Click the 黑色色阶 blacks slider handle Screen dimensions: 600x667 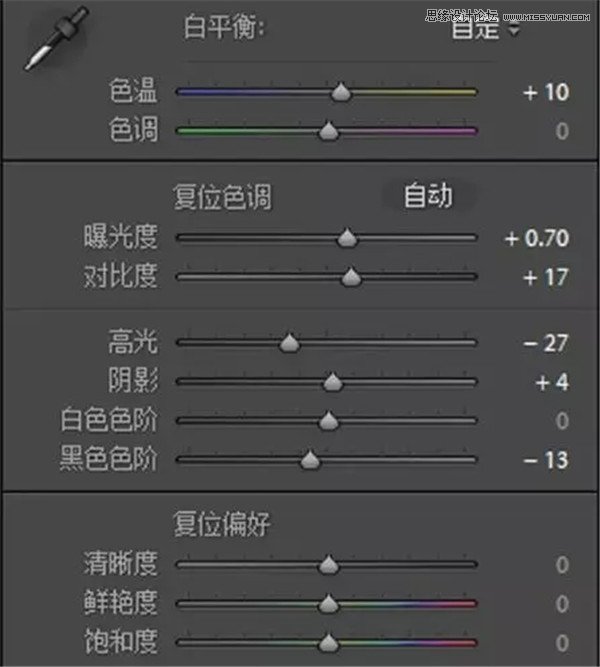[310, 461]
